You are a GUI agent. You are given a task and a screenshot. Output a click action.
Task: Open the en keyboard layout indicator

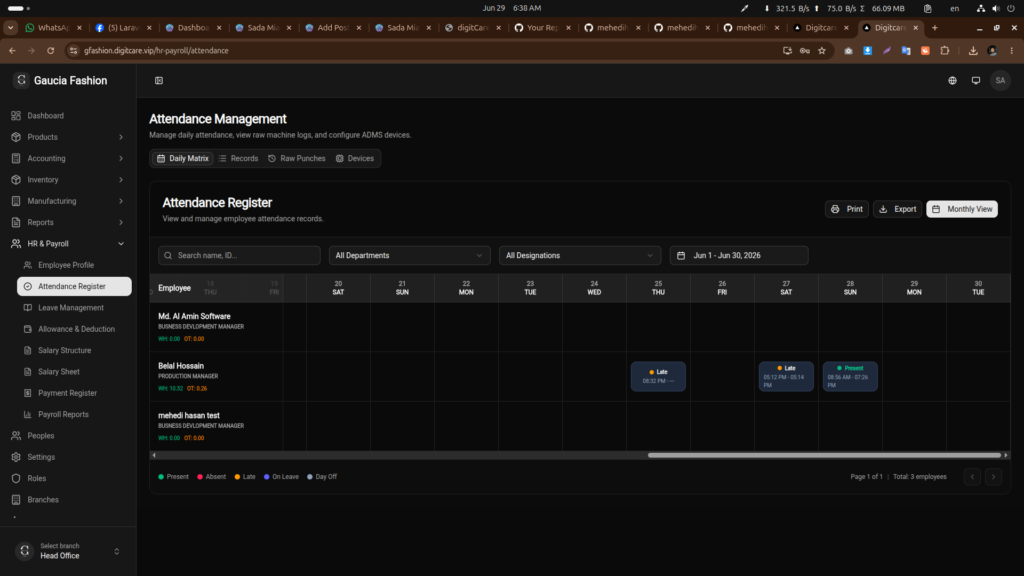pyautogui.click(x=954, y=8)
